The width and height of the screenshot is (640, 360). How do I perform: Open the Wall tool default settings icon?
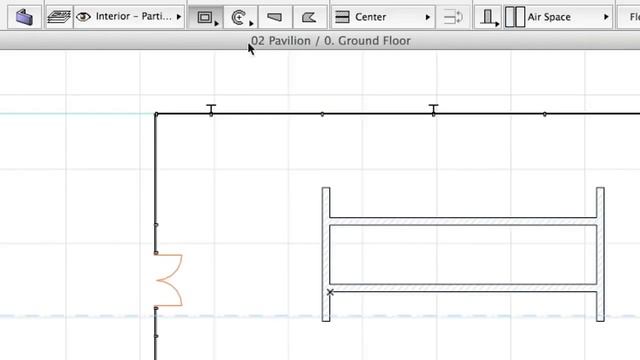point(24,17)
